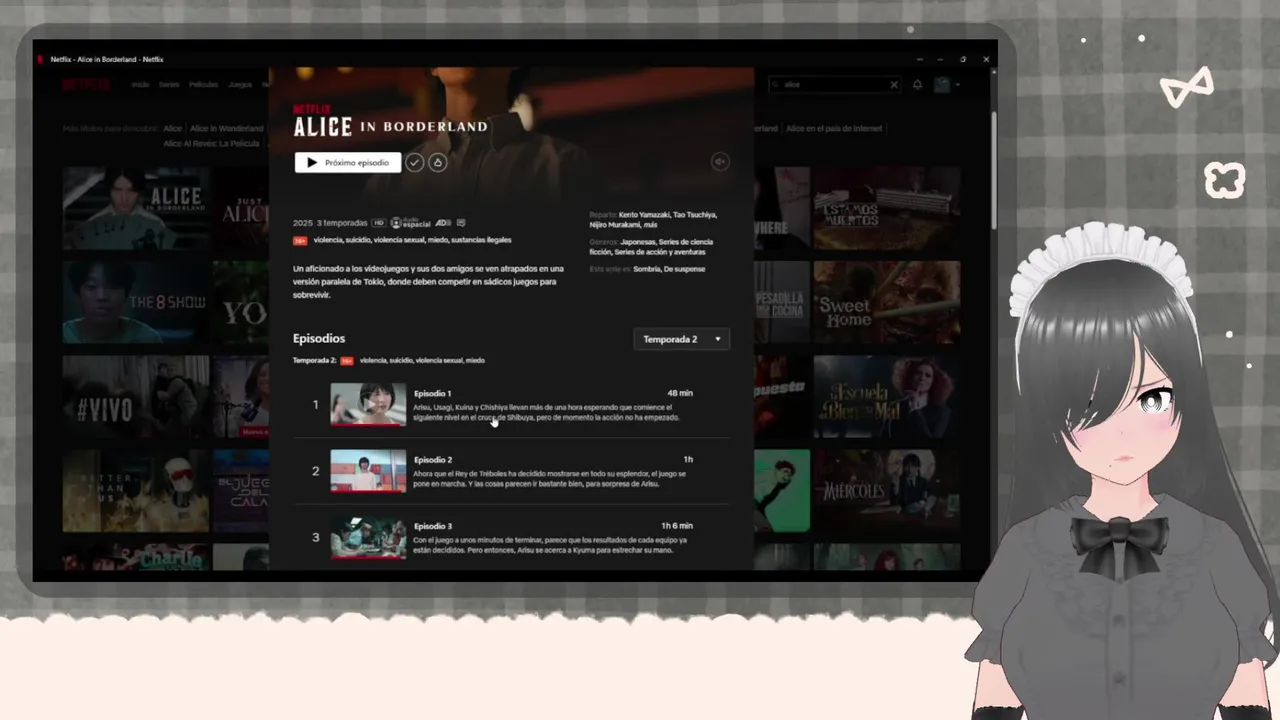Open La Escuela del Bien y del Mal thumbnail
The width and height of the screenshot is (1280, 720).
887,397
